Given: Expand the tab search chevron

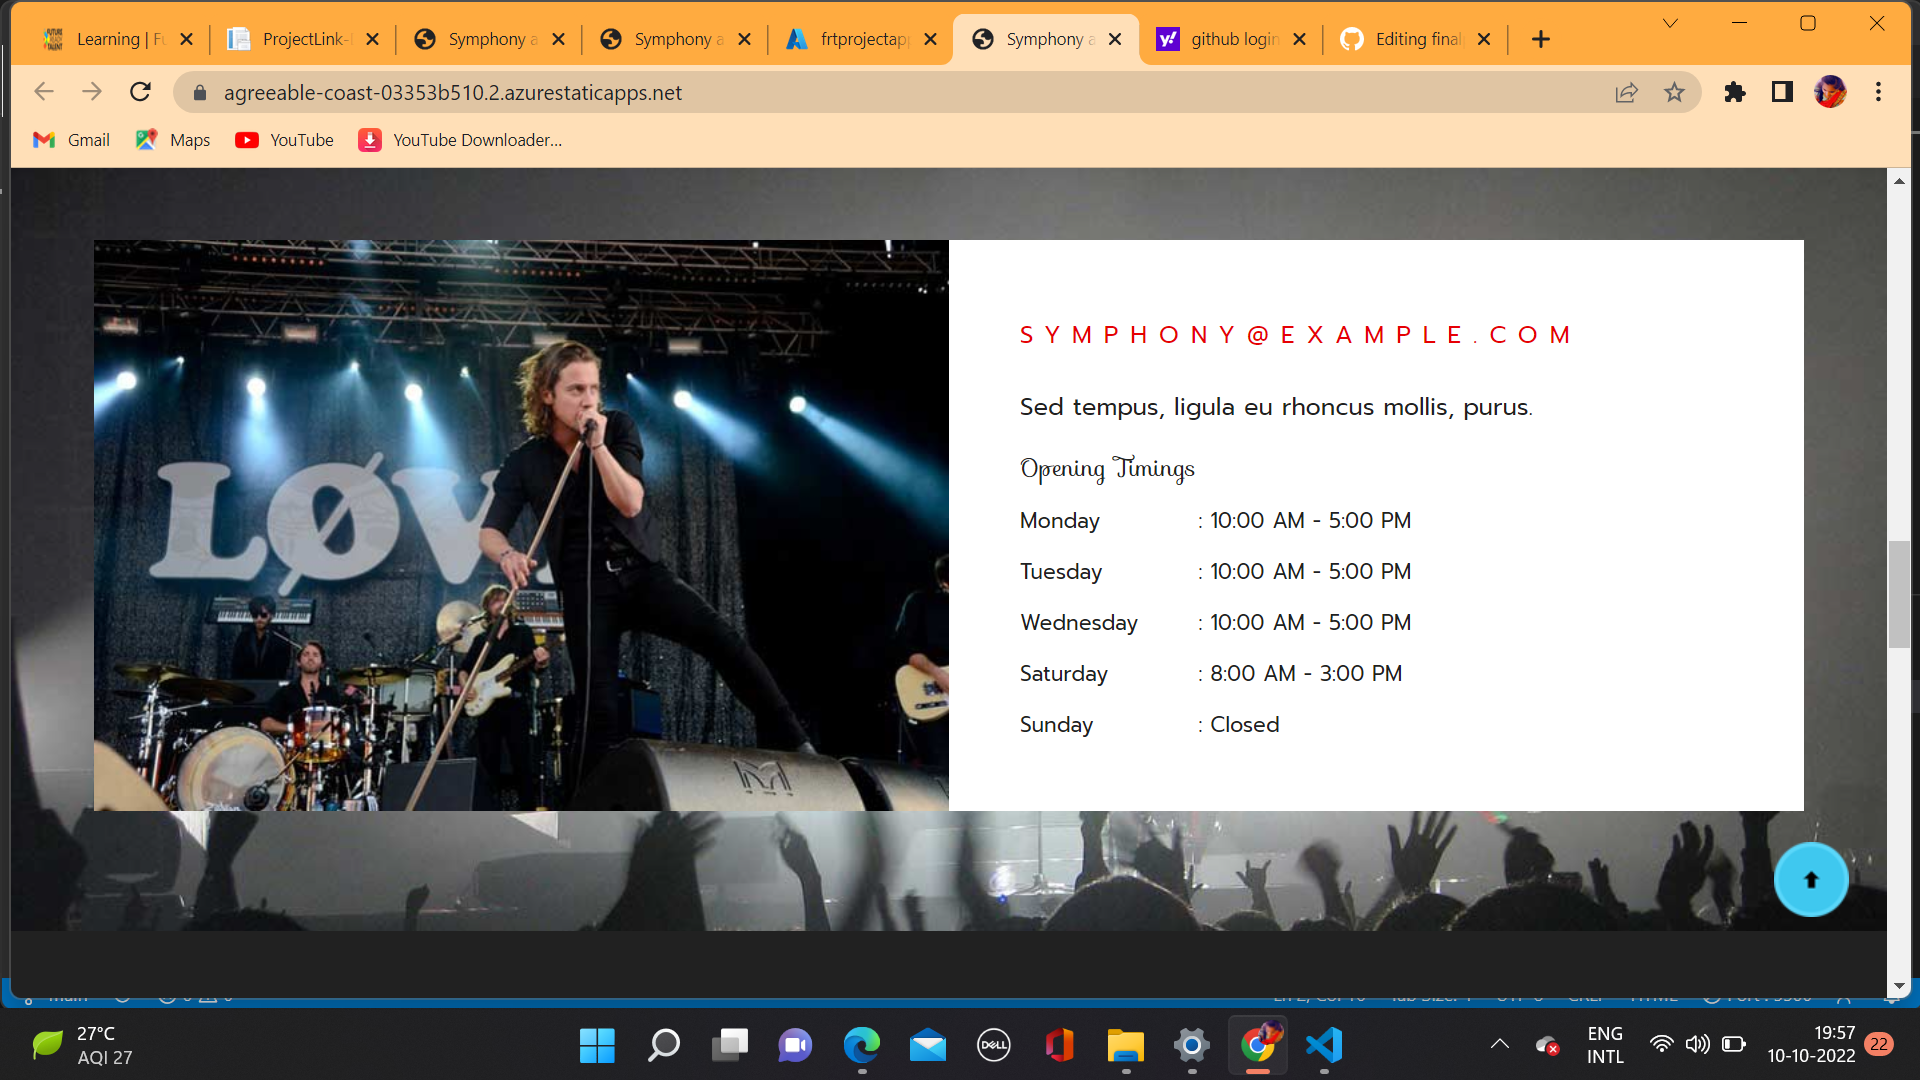Looking at the screenshot, I should [x=1670, y=23].
